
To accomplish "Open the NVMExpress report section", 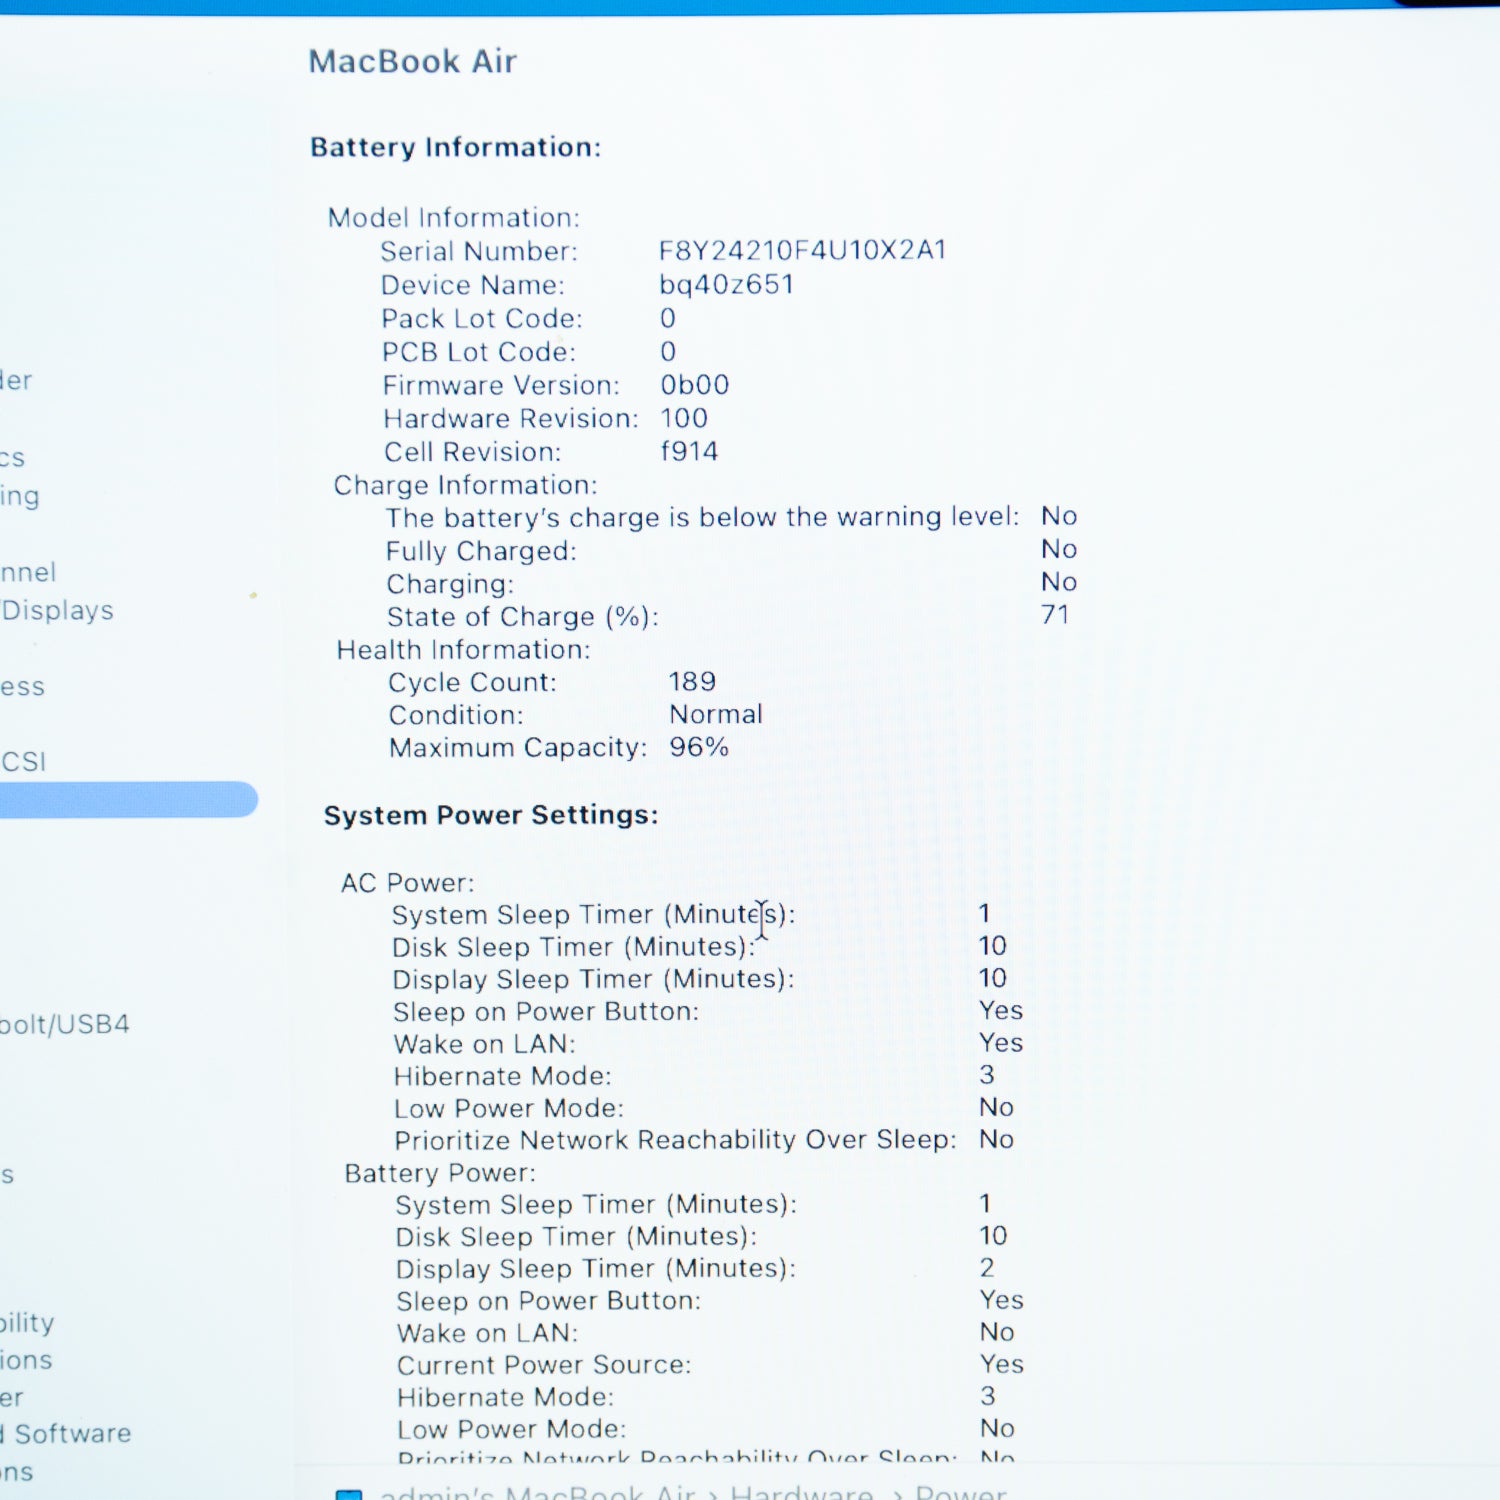I will click(x=25, y=686).
